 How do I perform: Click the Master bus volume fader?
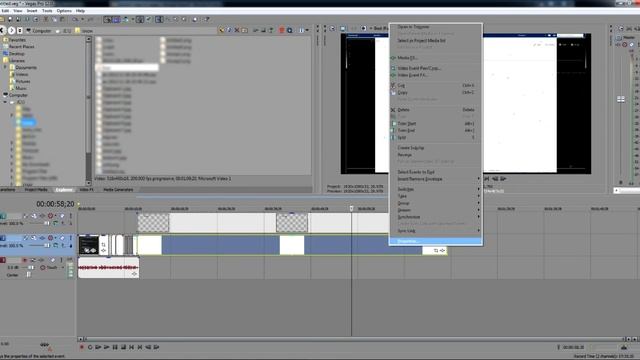(x=621, y=99)
